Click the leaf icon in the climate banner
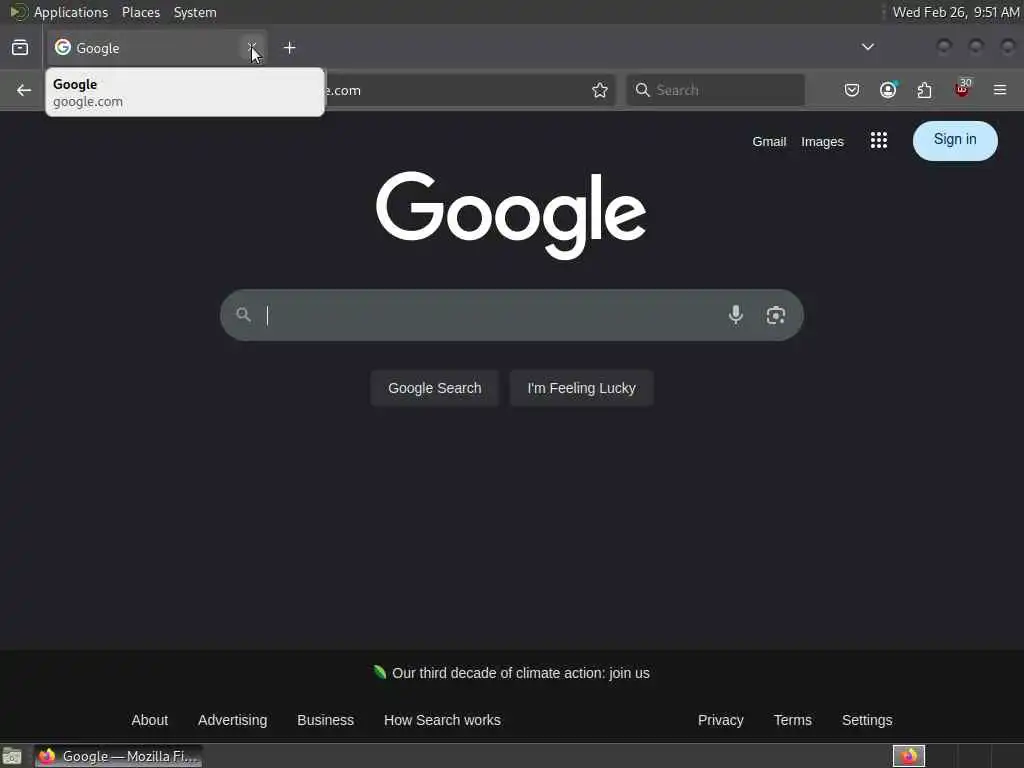The image size is (1024, 768). tap(379, 672)
